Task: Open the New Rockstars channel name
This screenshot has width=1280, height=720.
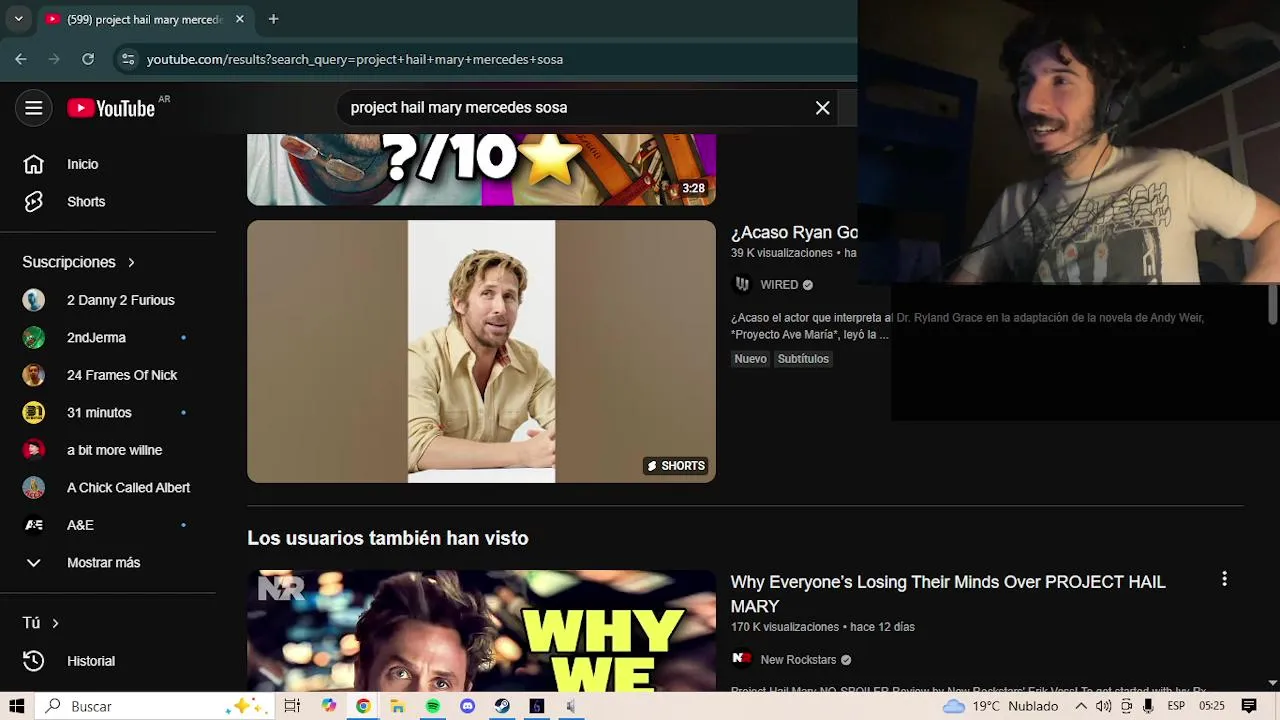Action: [798, 660]
